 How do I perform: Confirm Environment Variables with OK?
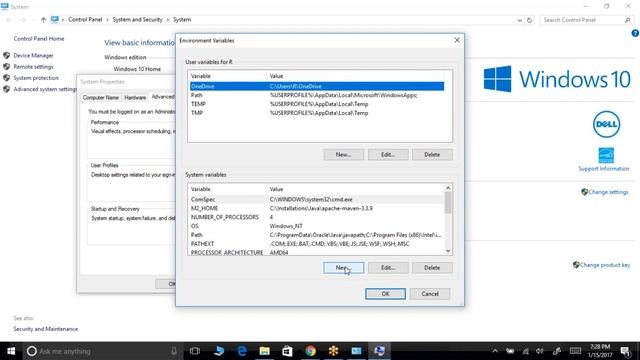click(385, 294)
